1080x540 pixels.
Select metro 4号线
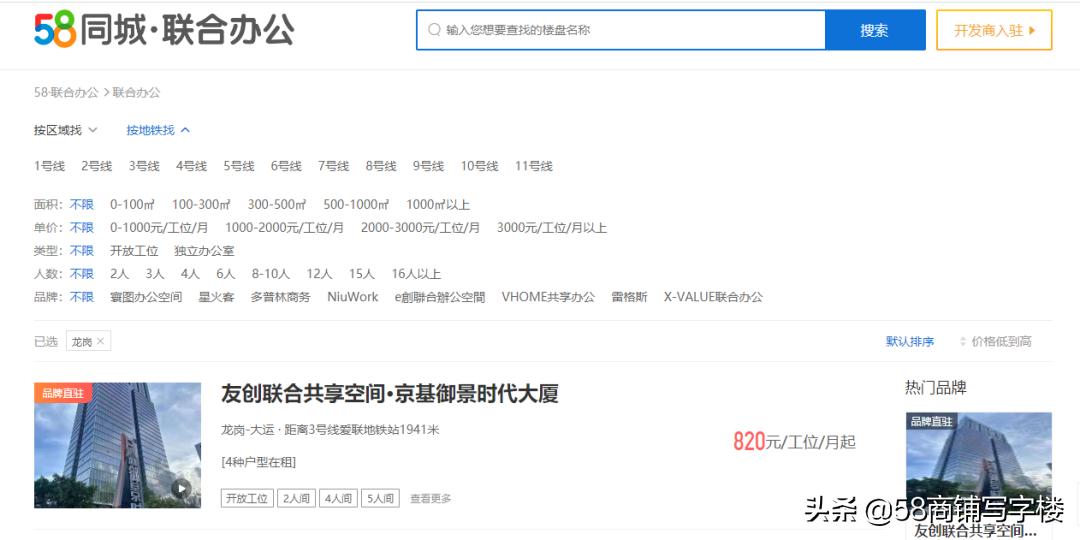(x=191, y=166)
